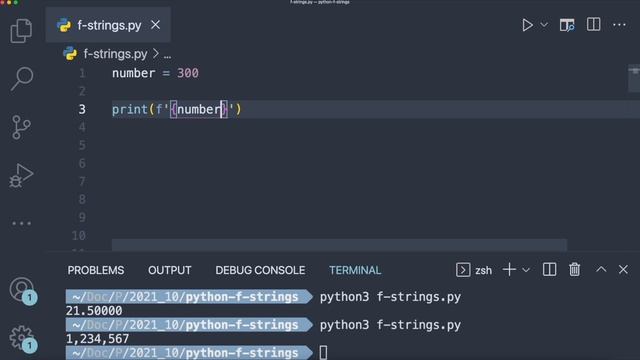Viewport: 640px width, 360px height.
Task: Split the terminal panel
Action: (x=549, y=270)
